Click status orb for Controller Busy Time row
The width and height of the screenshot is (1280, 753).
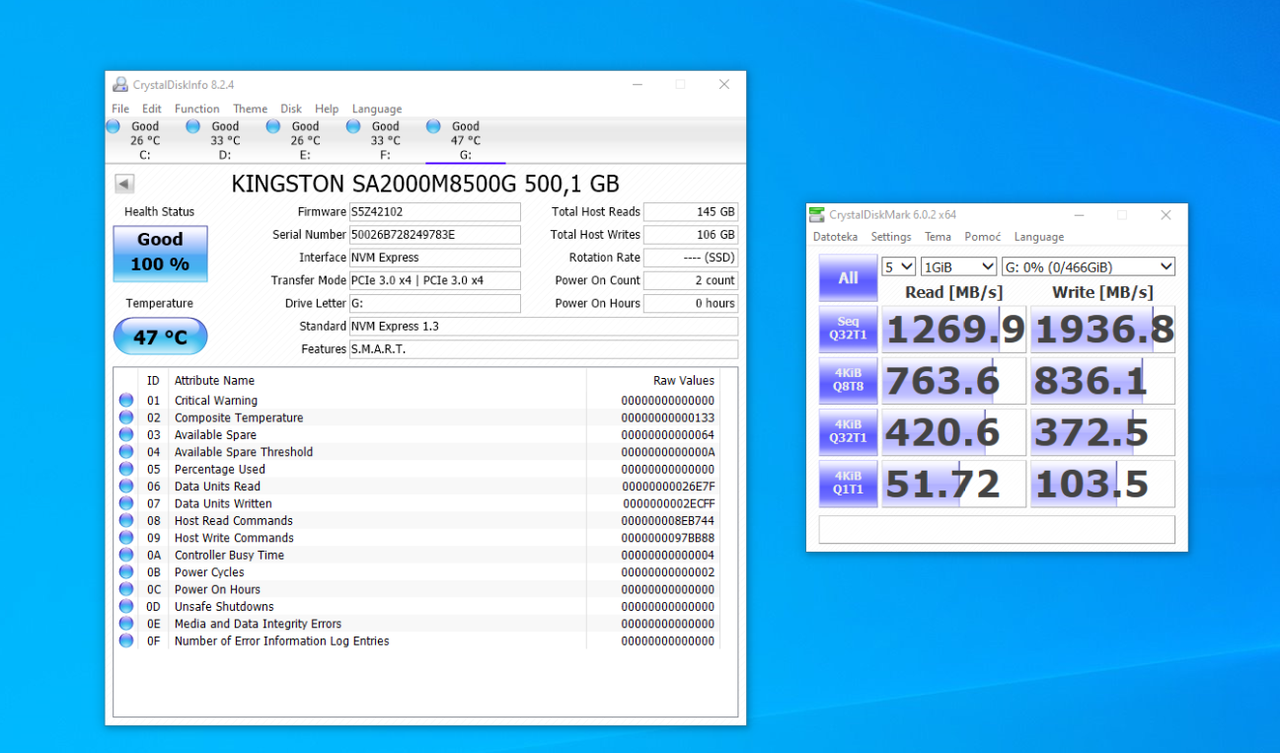[x=126, y=555]
